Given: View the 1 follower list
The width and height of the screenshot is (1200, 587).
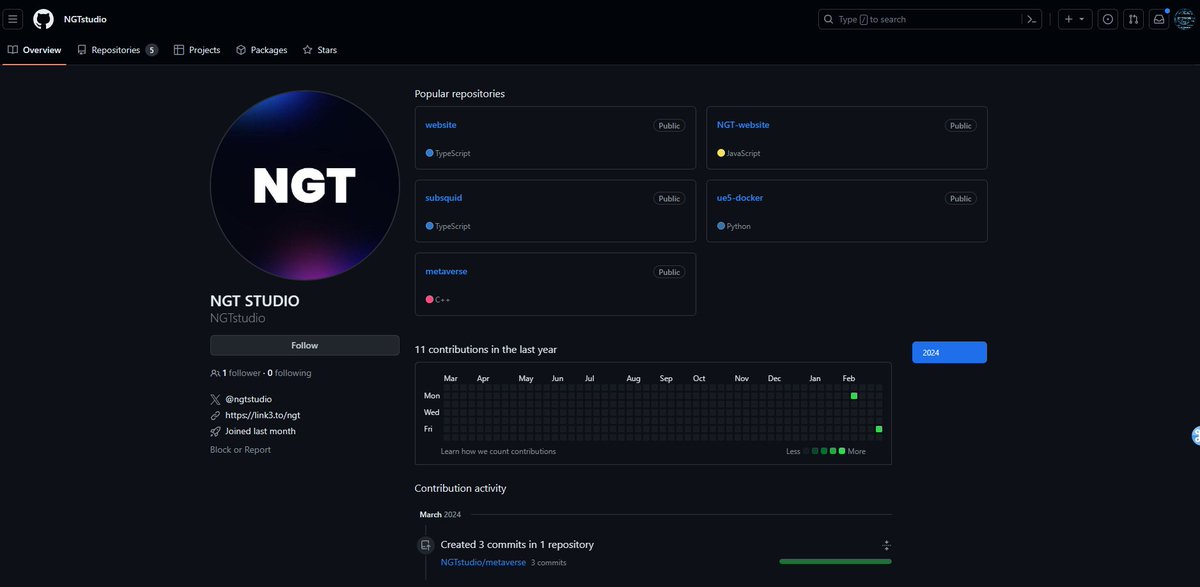Looking at the screenshot, I should point(239,373).
